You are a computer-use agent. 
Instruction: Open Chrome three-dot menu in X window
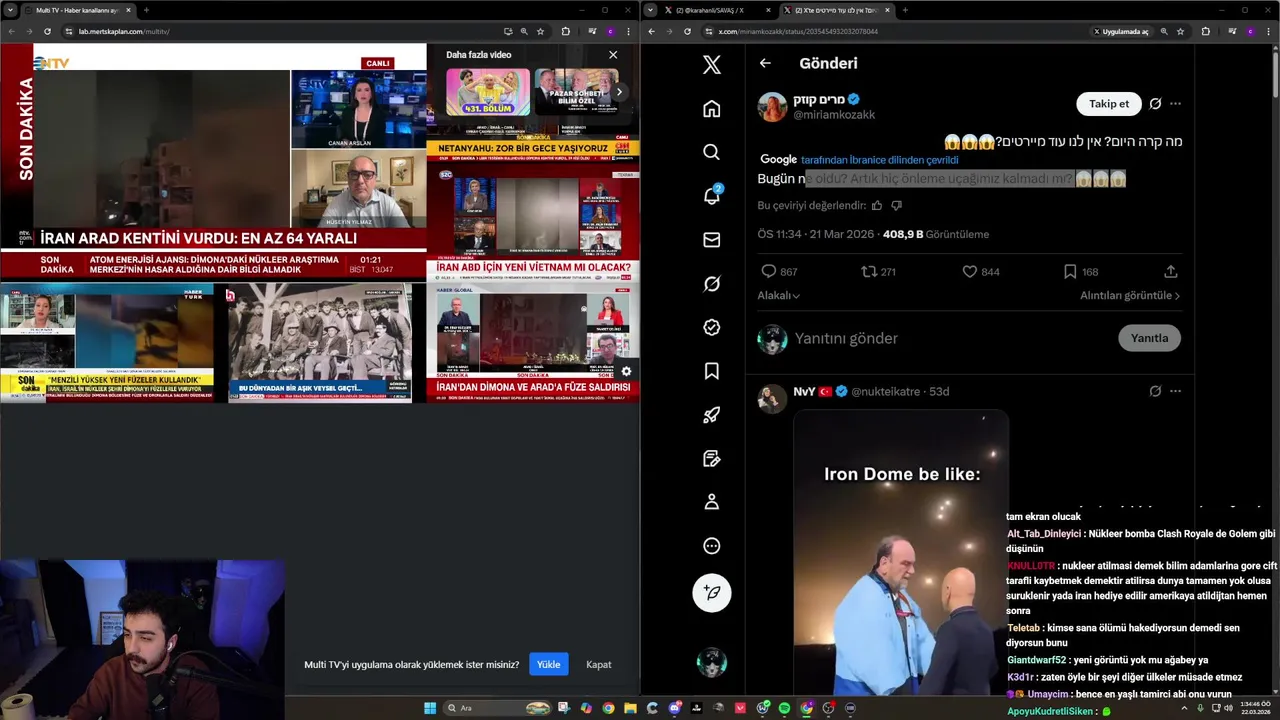pyautogui.click(x=1267, y=31)
